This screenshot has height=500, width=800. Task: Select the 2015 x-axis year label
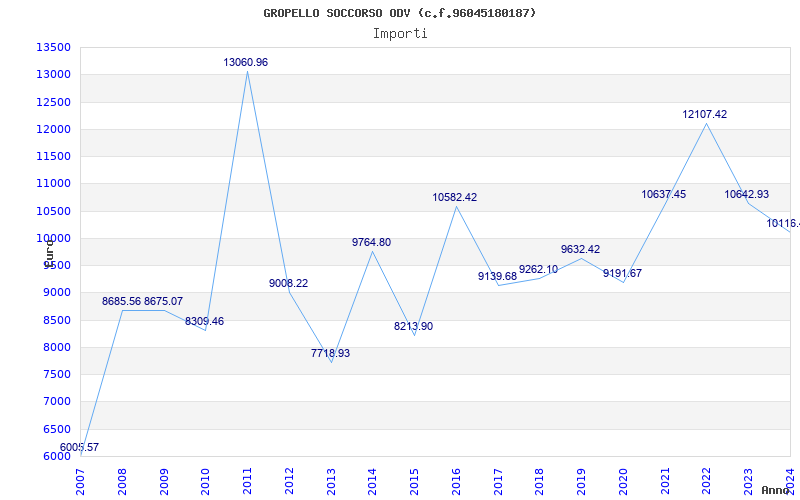coord(414,482)
